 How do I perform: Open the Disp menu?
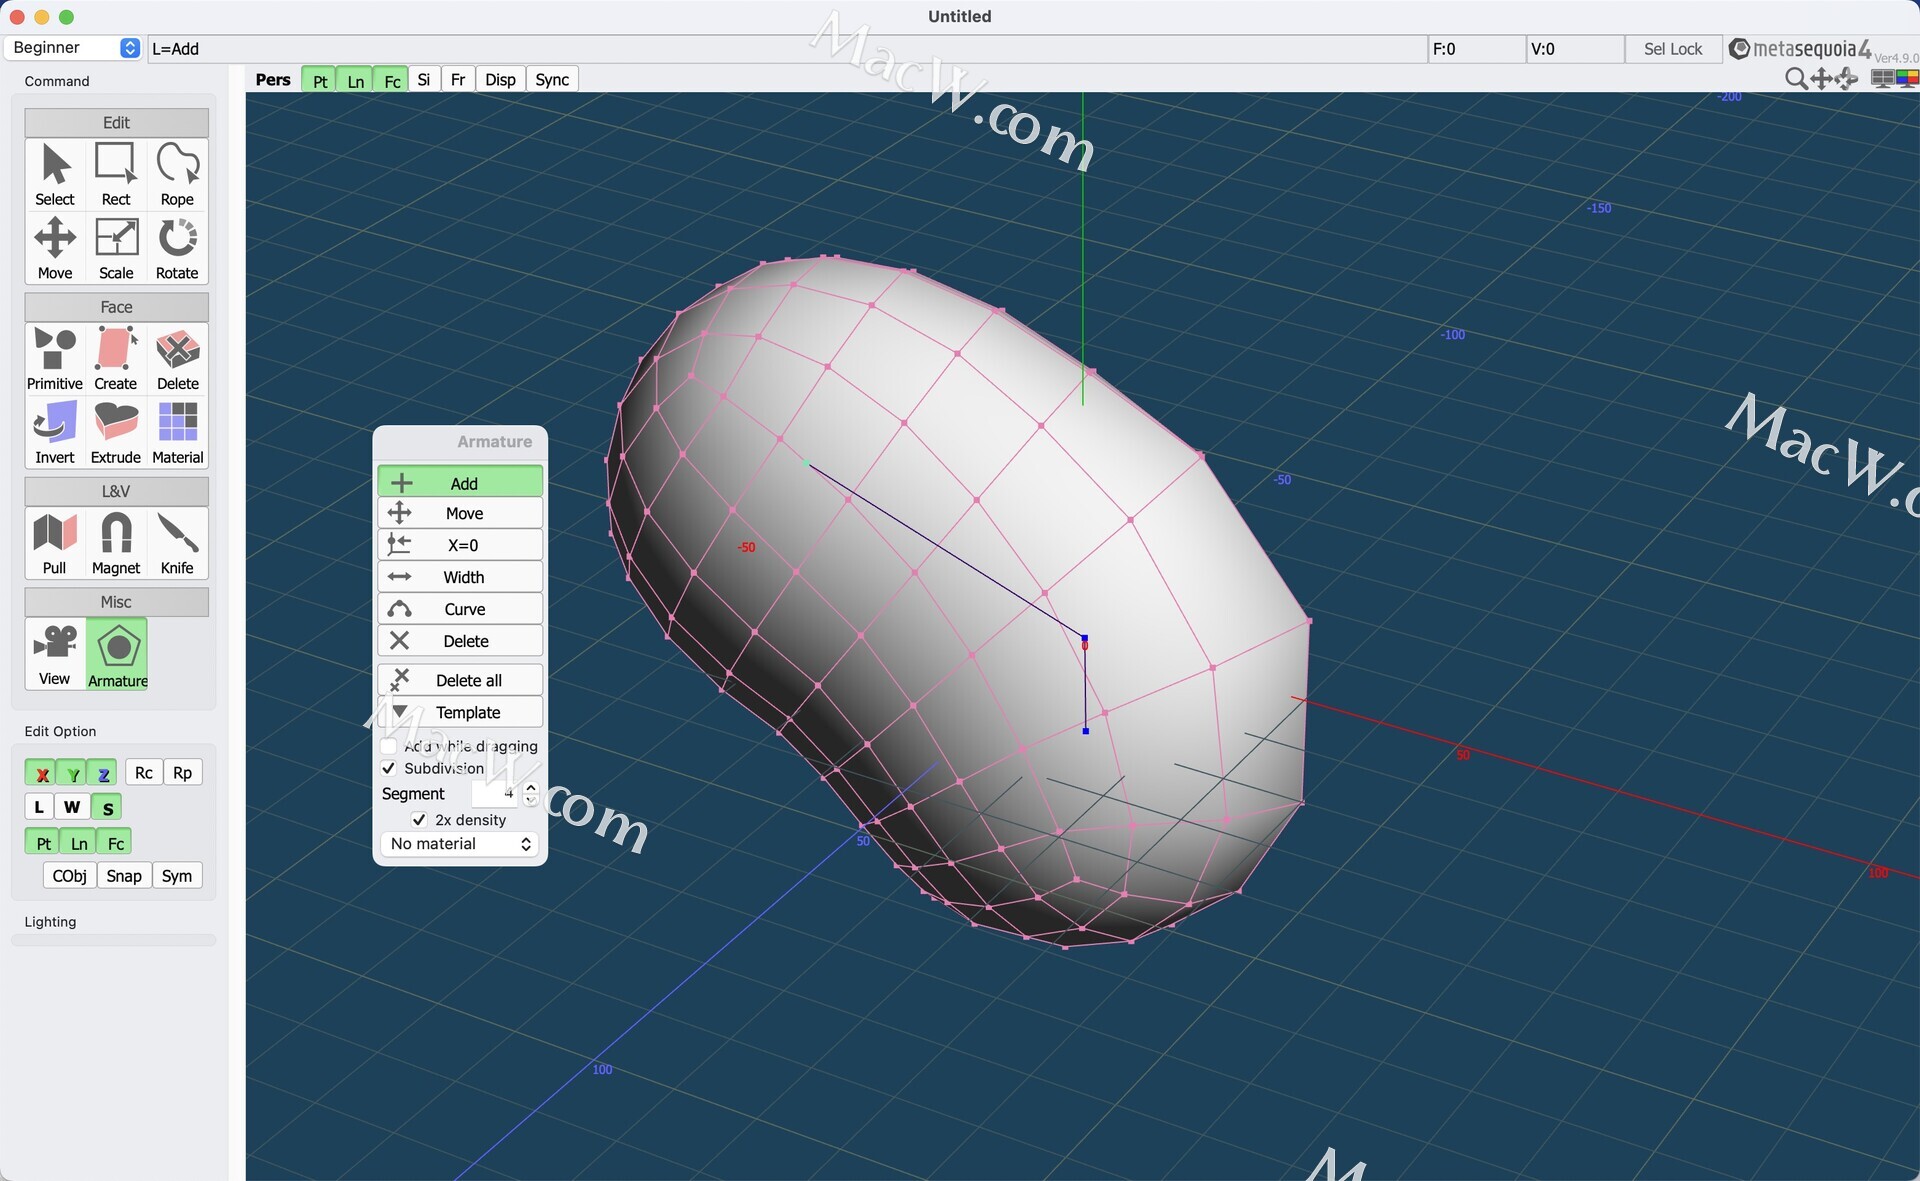click(x=500, y=80)
